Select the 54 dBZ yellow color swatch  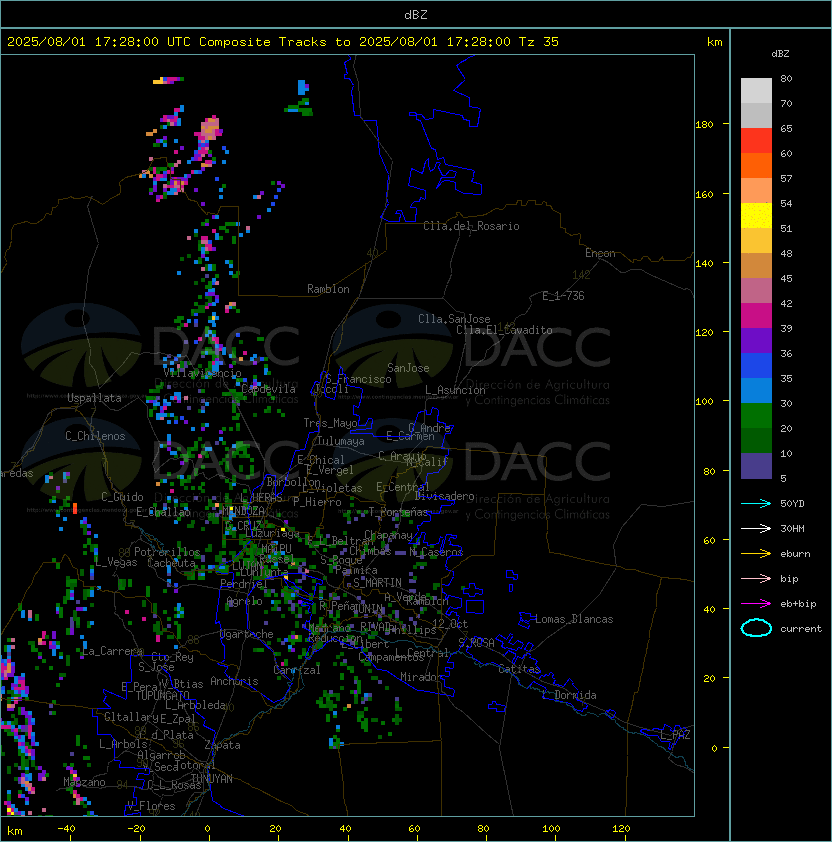pos(756,215)
